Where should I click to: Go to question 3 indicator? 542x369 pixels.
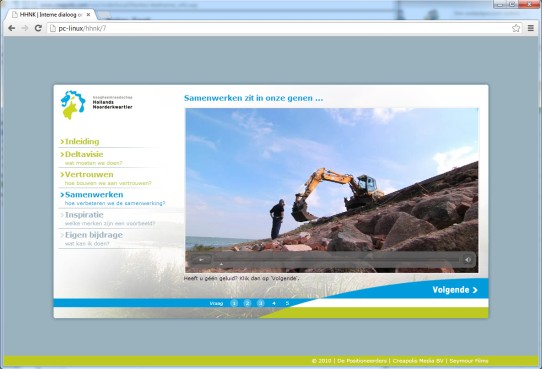pos(261,303)
